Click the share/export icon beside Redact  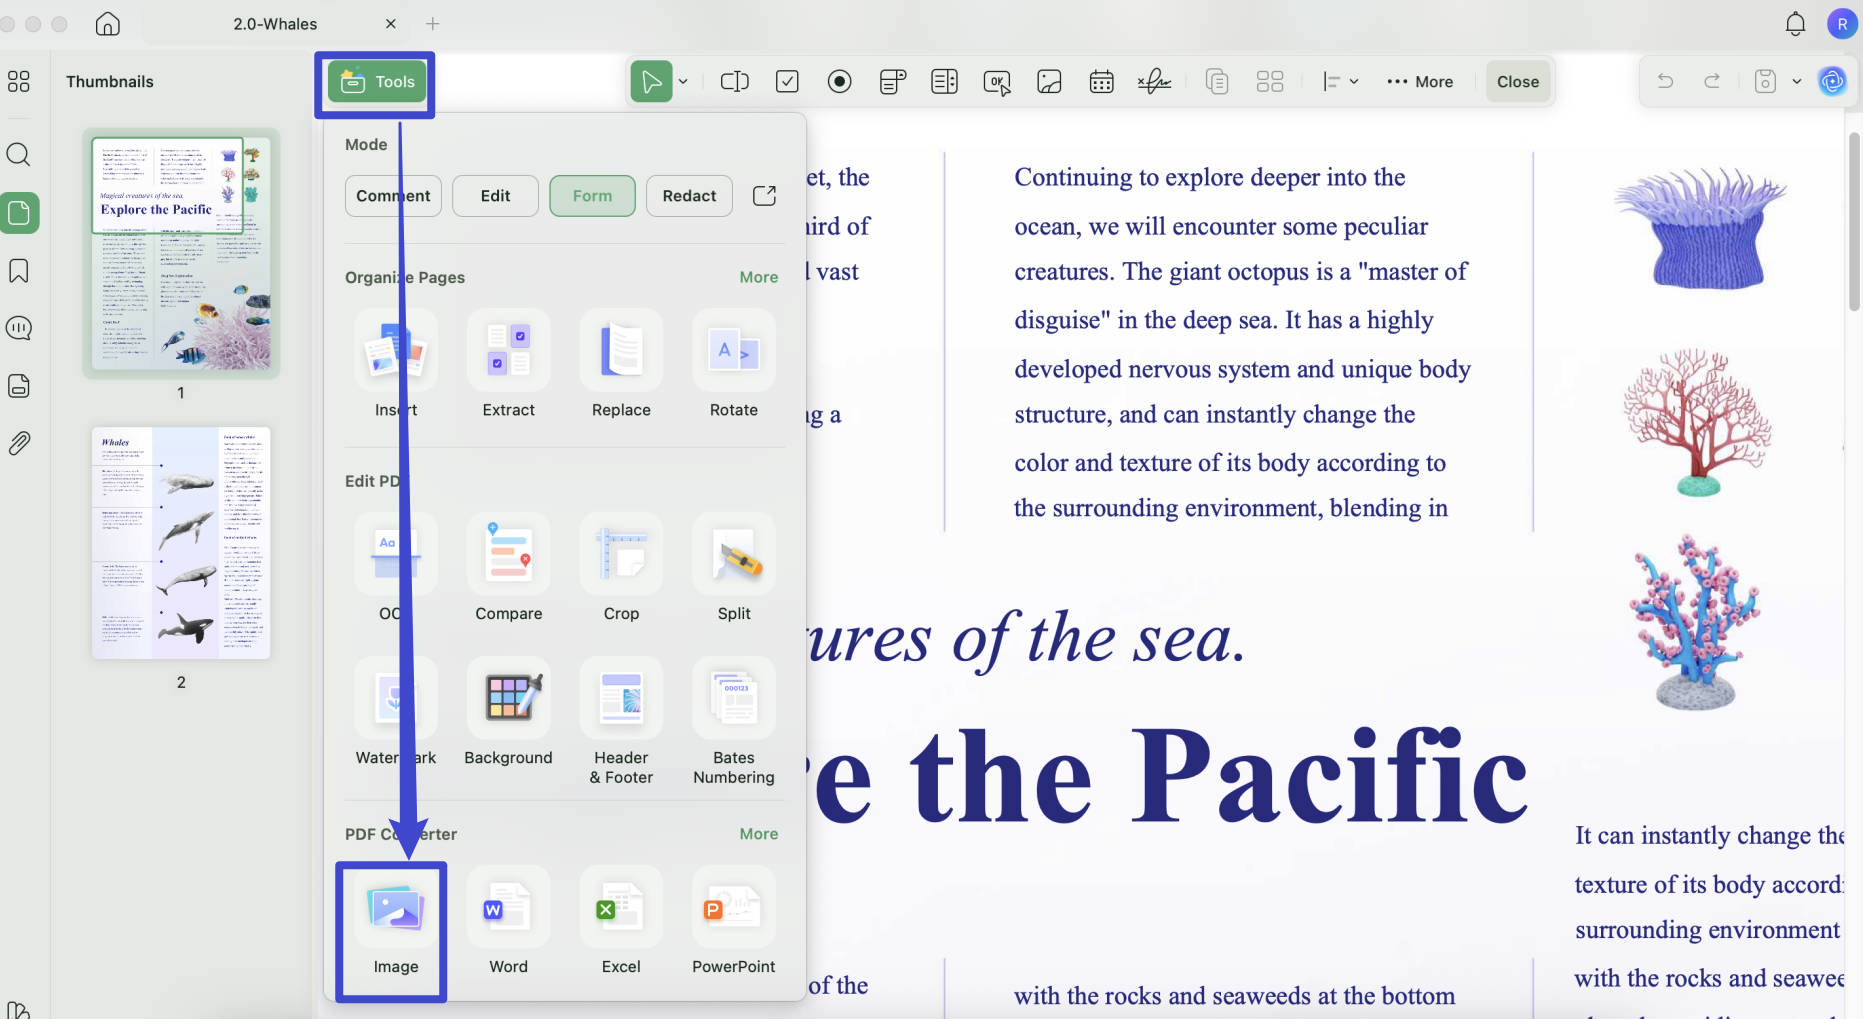click(x=764, y=196)
